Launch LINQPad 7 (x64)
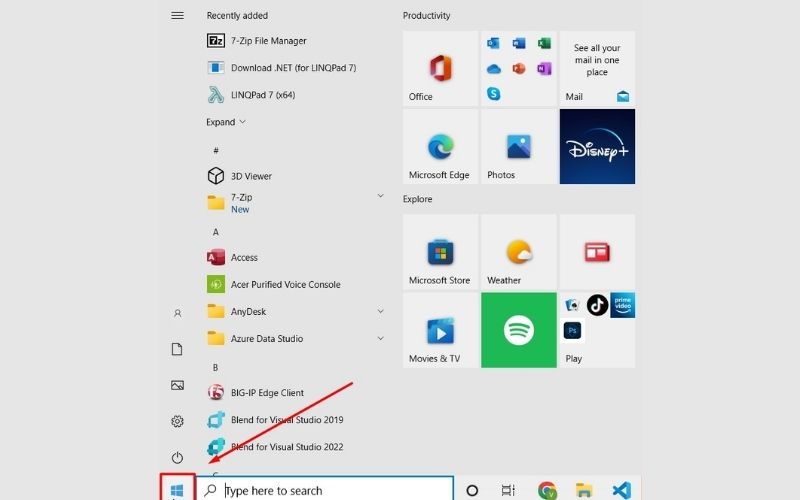800x500 pixels. (x=251, y=95)
